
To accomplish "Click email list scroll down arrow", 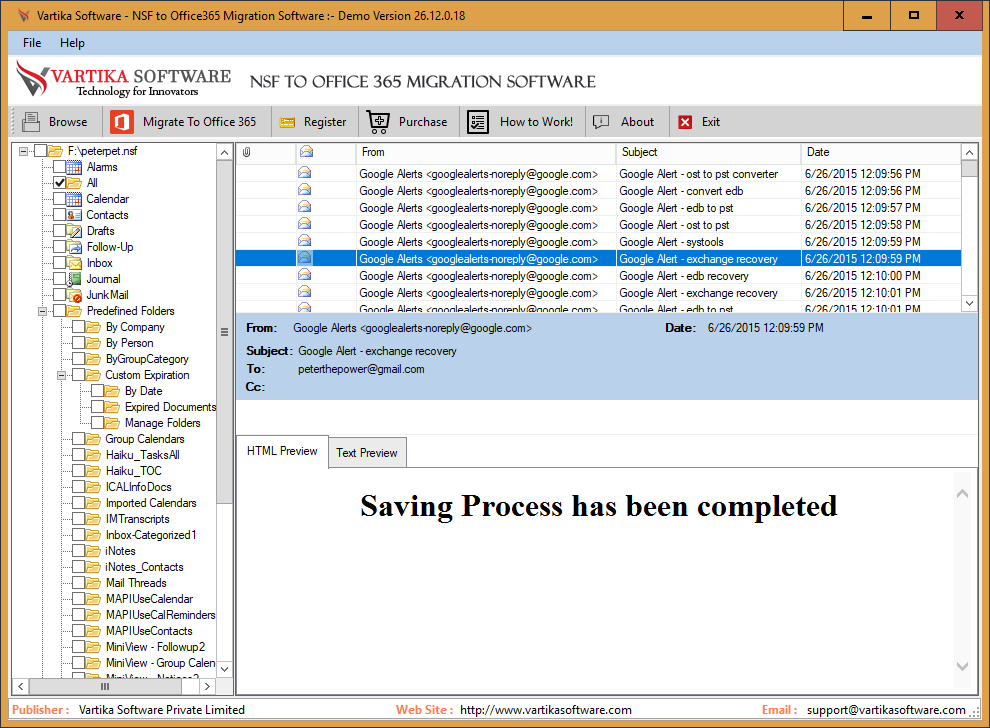I will click(969, 304).
